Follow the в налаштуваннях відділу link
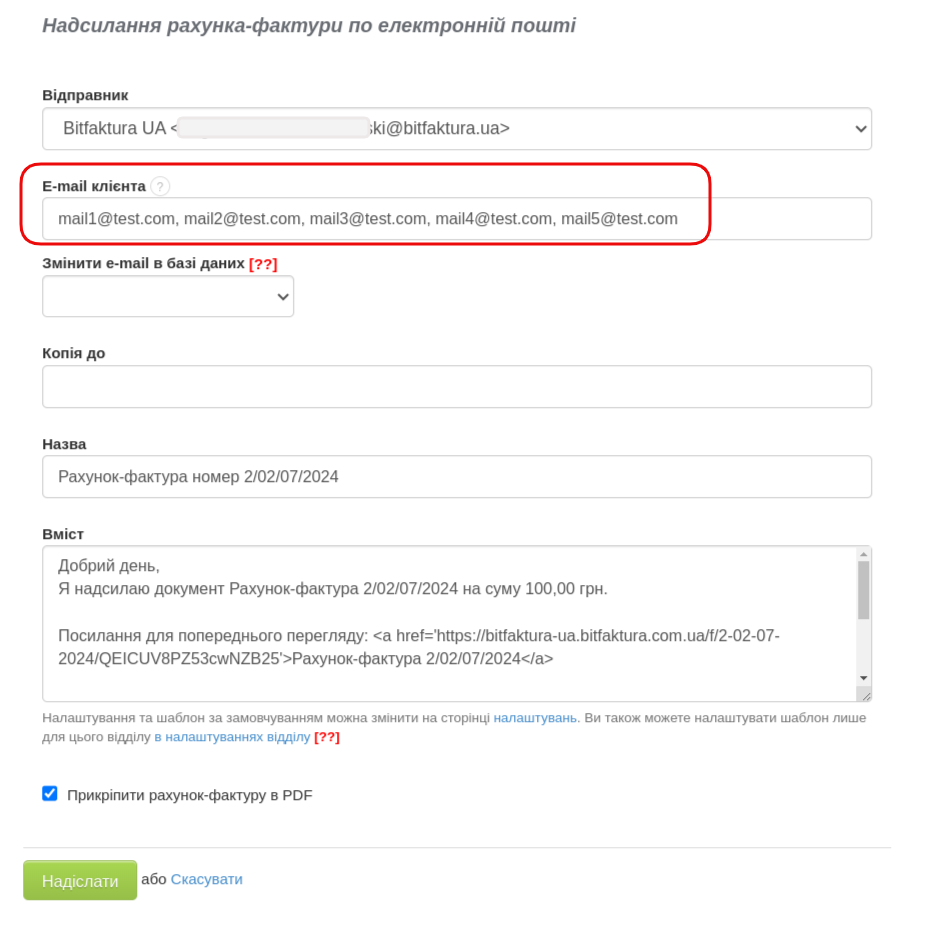This screenshot has height=932, width=939. click(x=232, y=737)
